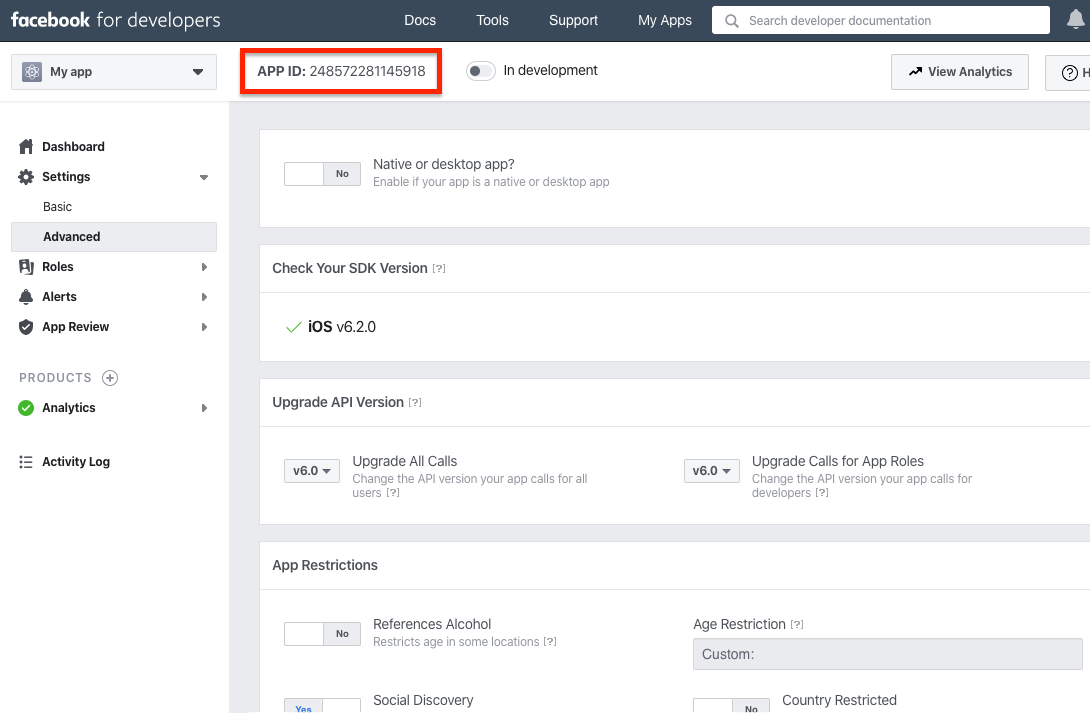Image resolution: width=1090 pixels, height=713 pixels.
Task: Open the My Apps menu
Action: pyautogui.click(x=665, y=20)
